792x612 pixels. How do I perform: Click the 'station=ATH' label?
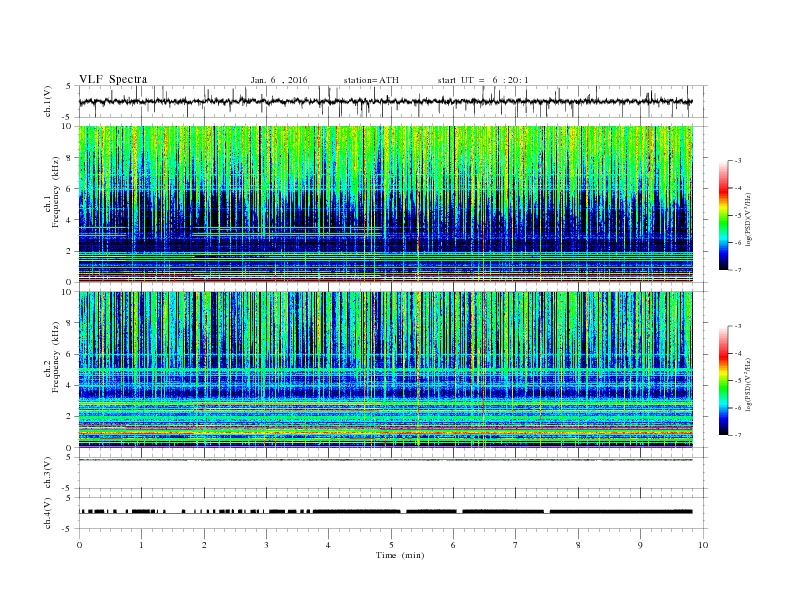coord(371,80)
